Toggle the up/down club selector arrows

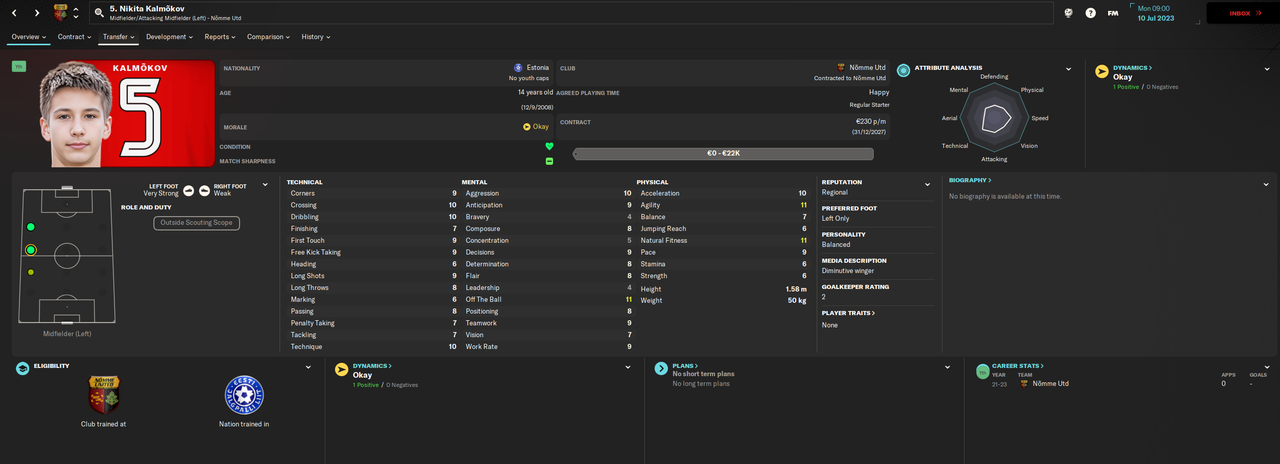pyautogui.click(x=76, y=13)
